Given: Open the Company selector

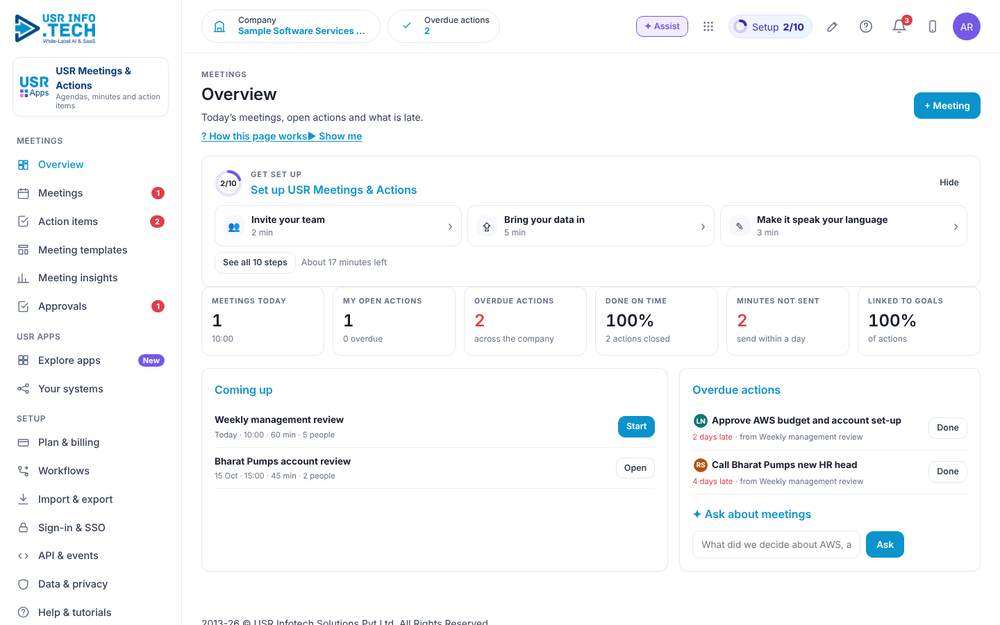Looking at the screenshot, I should 291,26.
